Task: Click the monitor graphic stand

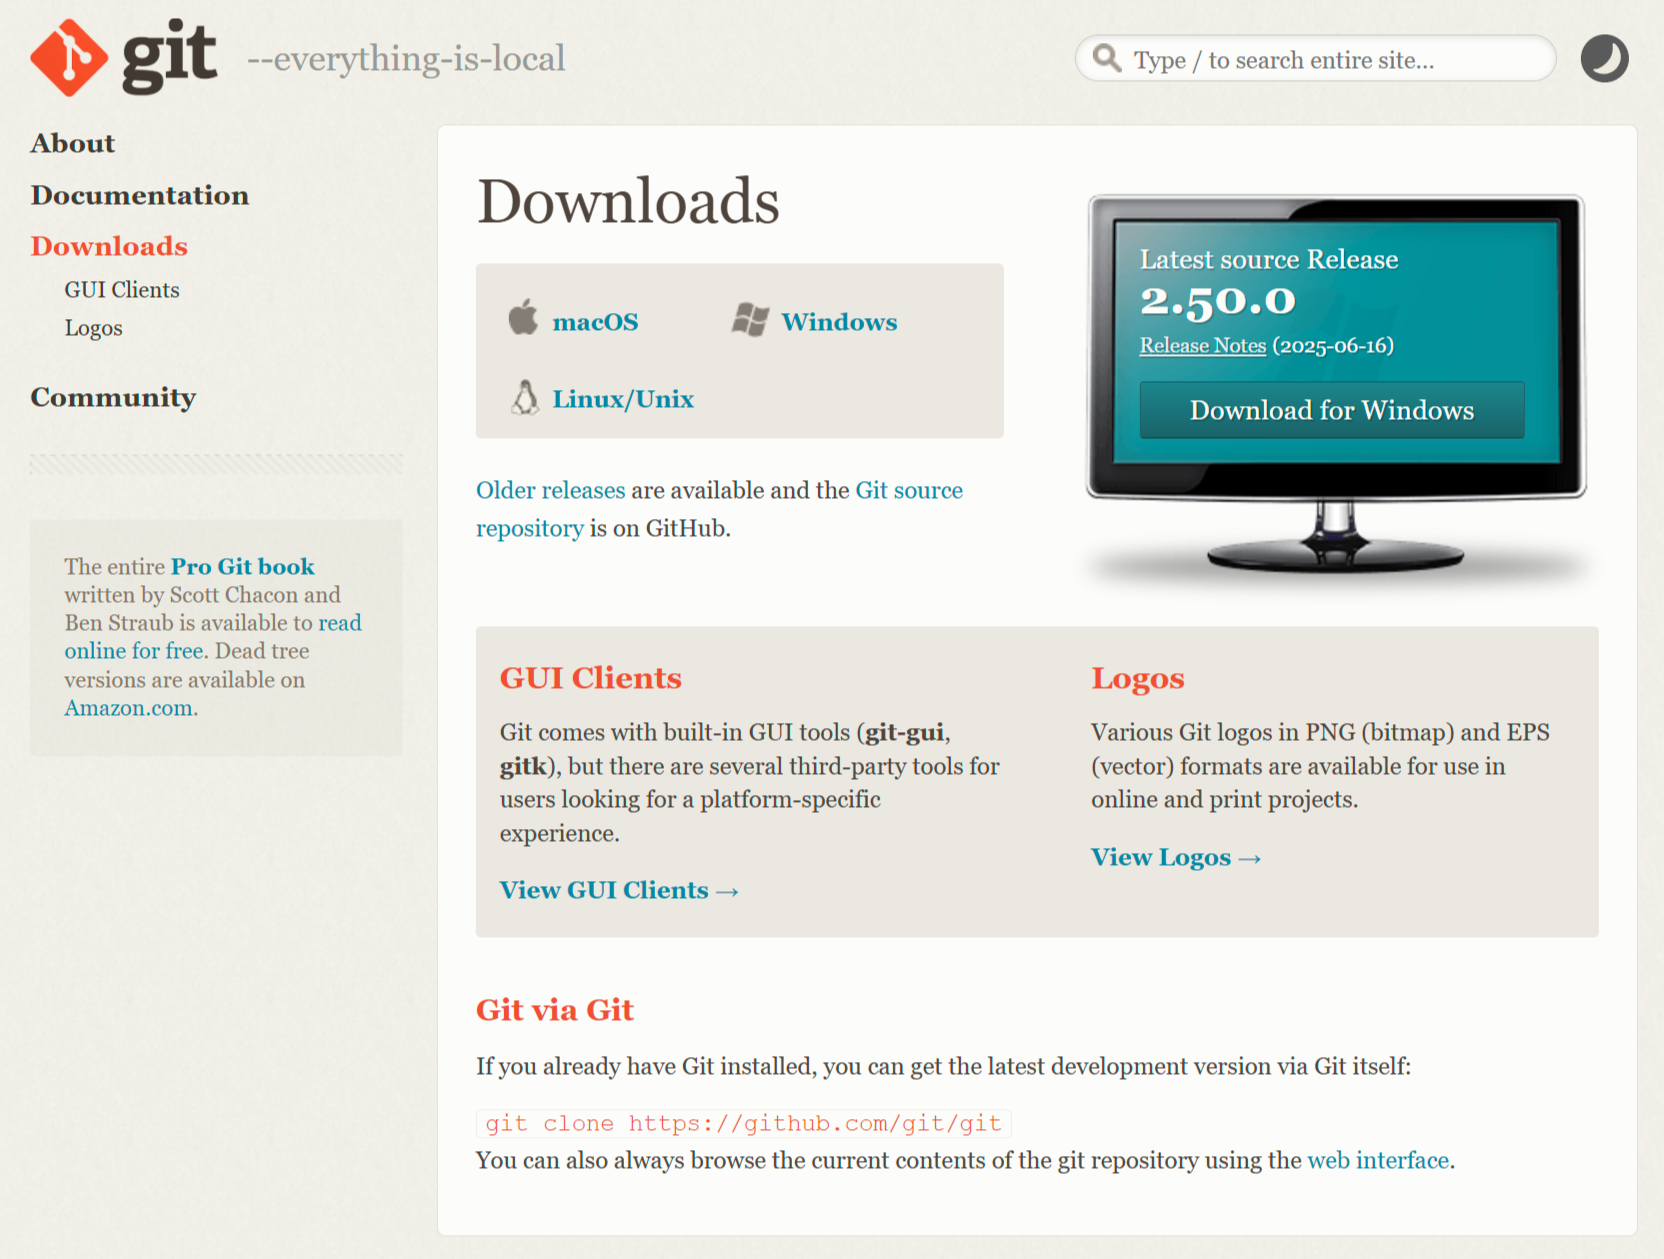Action: click(x=1335, y=537)
